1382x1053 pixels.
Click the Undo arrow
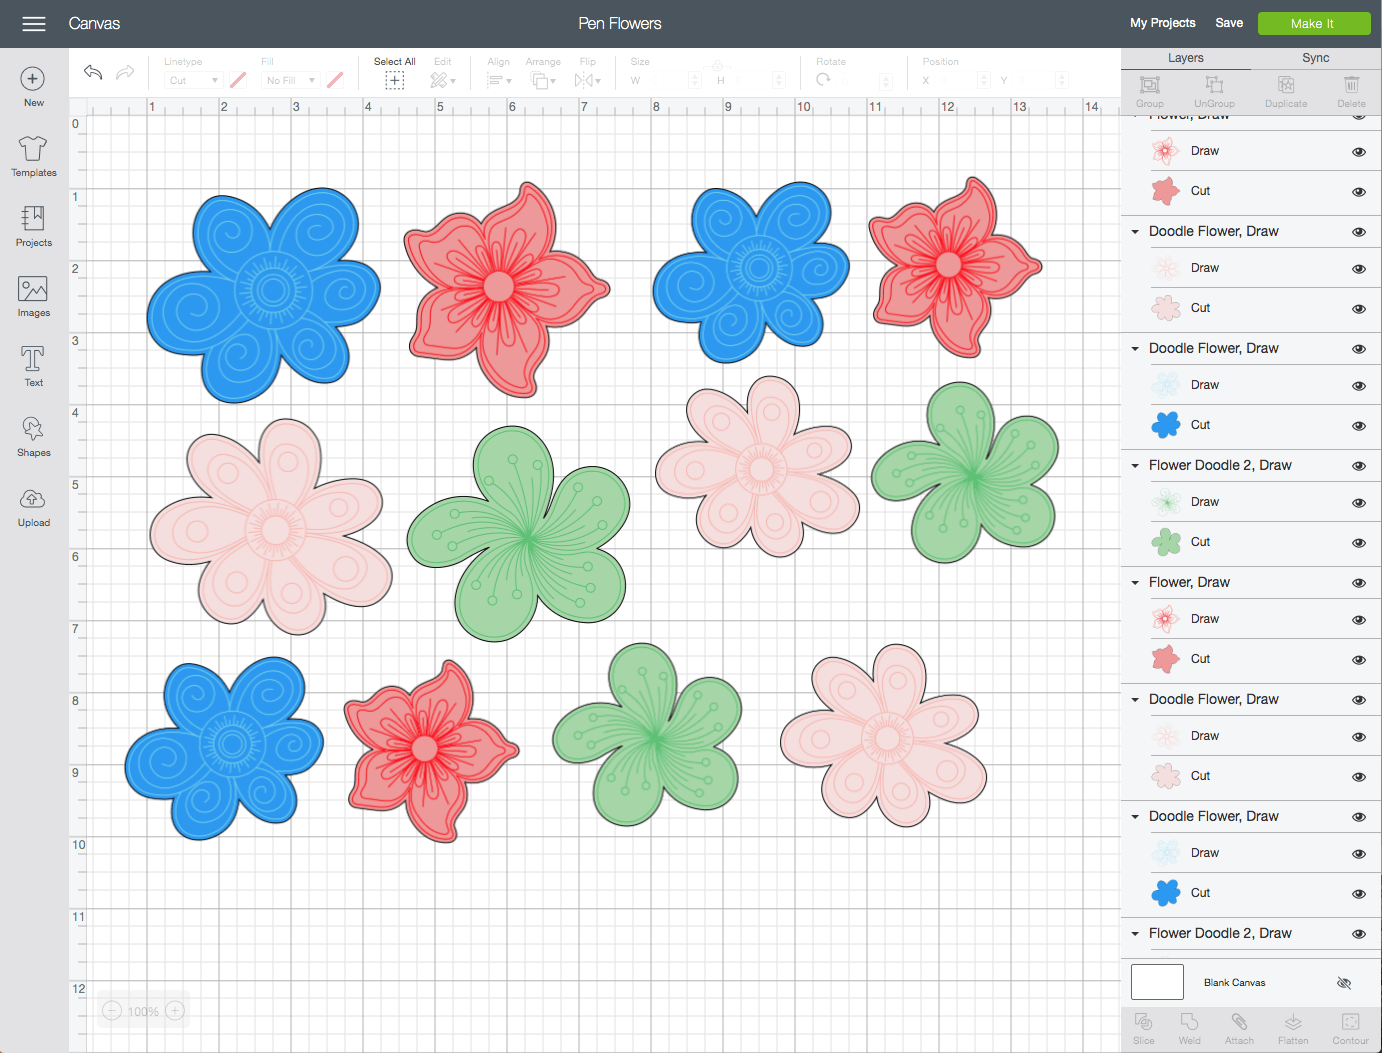(93, 72)
